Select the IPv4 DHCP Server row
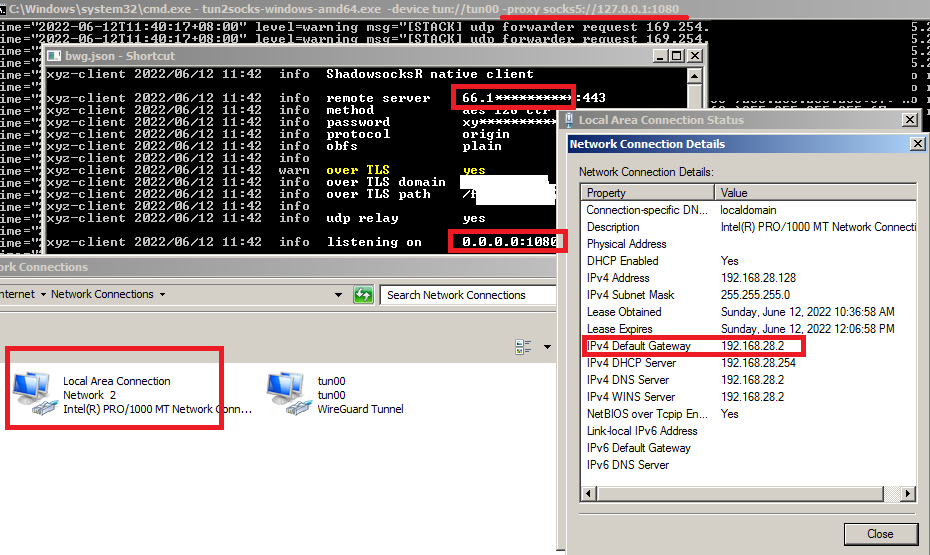930x555 pixels. (749, 363)
